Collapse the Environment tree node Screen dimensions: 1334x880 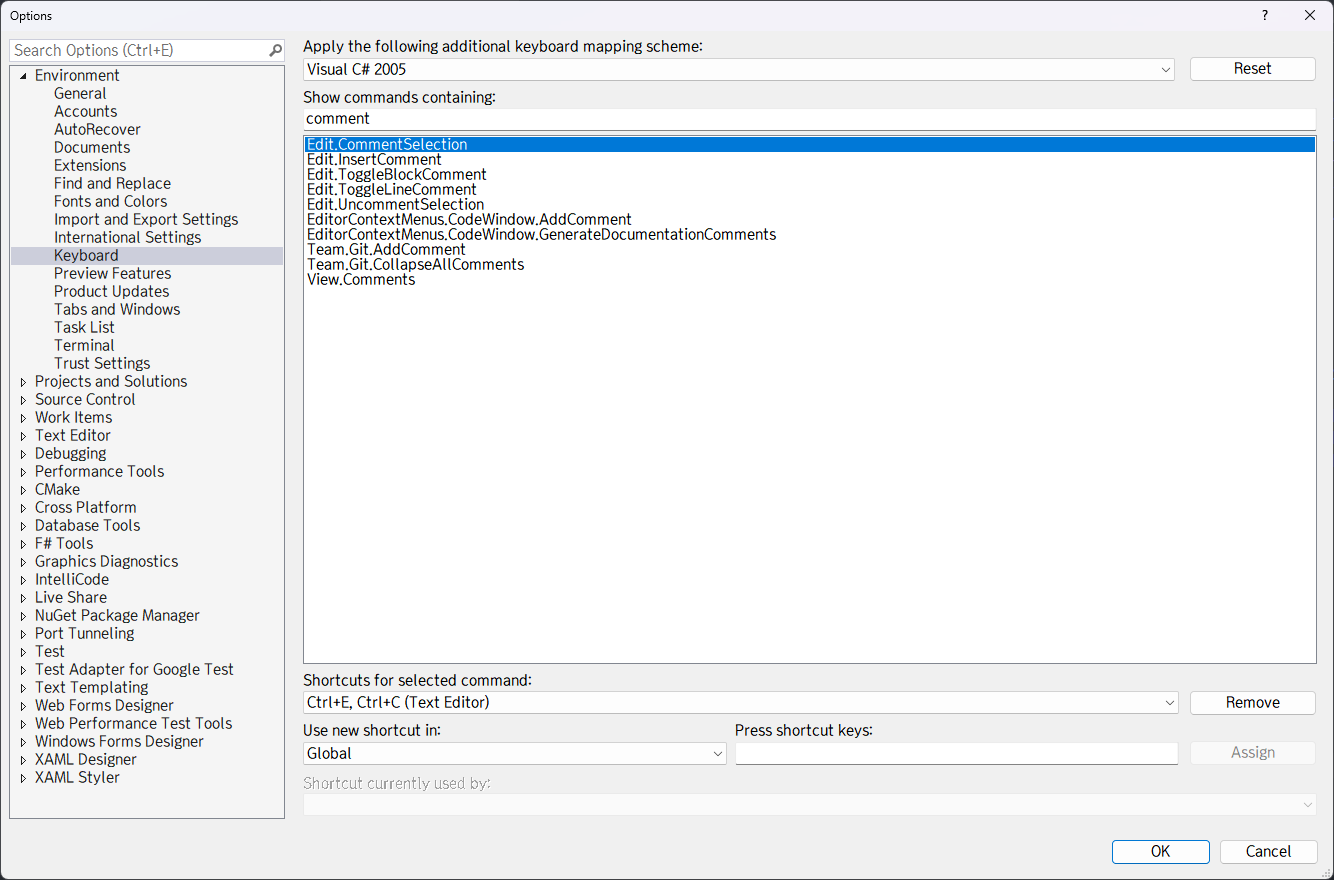(x=23, y=74)
